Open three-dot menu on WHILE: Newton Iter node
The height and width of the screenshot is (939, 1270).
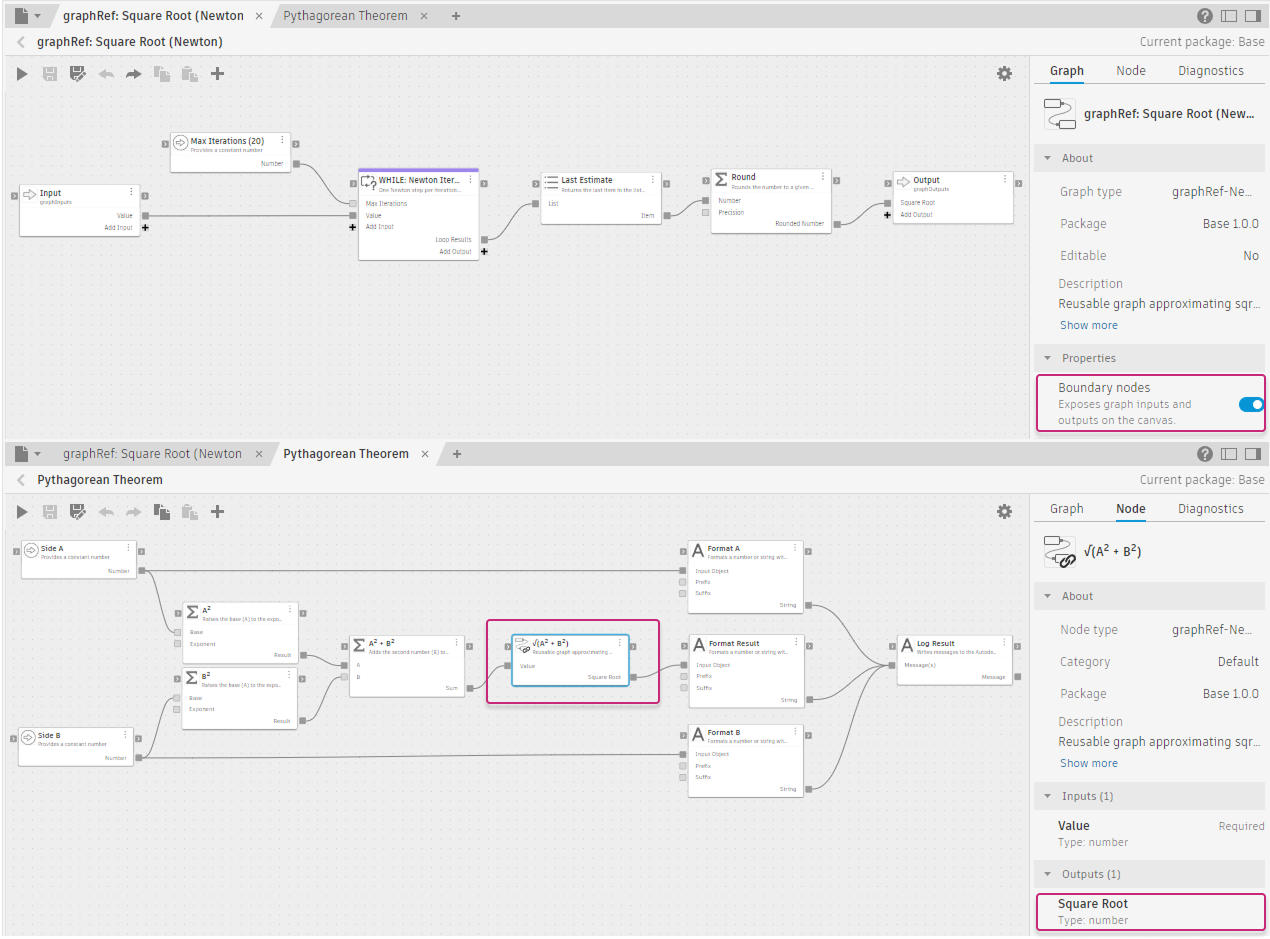coord(470,180)
